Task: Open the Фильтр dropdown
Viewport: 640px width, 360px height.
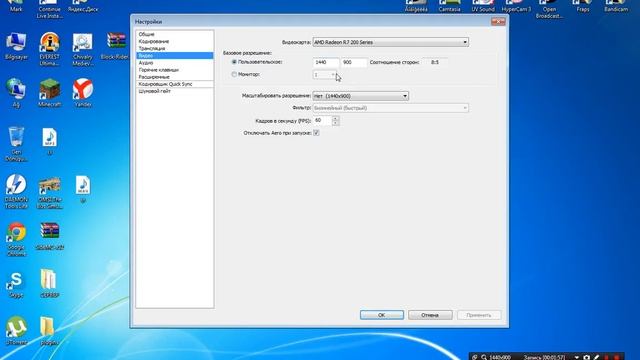Action: [x=391, y=108]
